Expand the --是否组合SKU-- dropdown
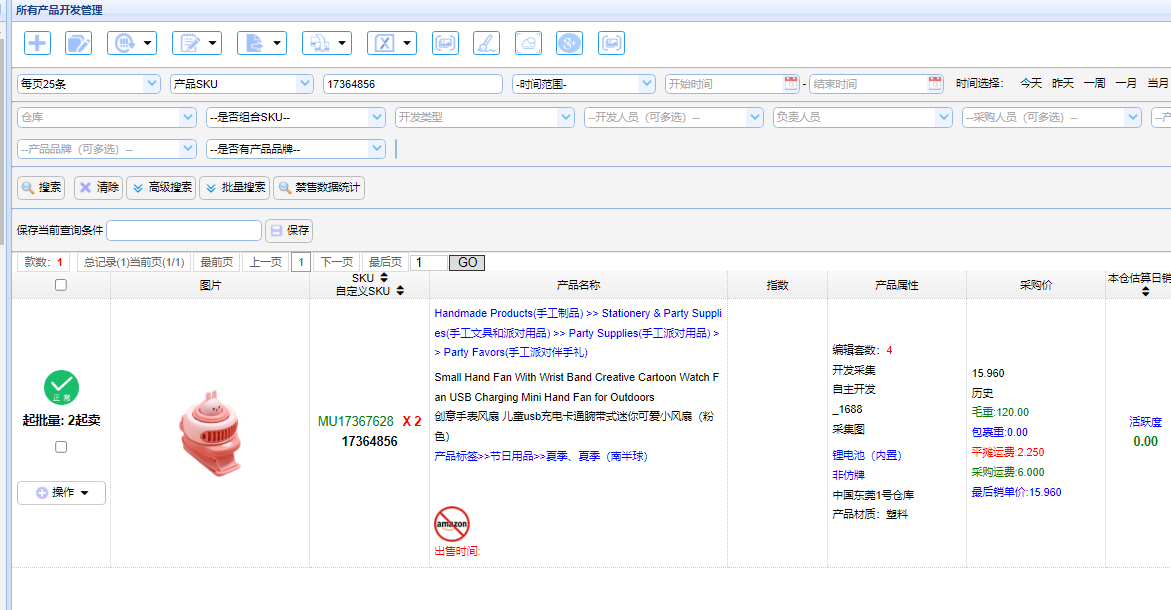 [296, 117]
